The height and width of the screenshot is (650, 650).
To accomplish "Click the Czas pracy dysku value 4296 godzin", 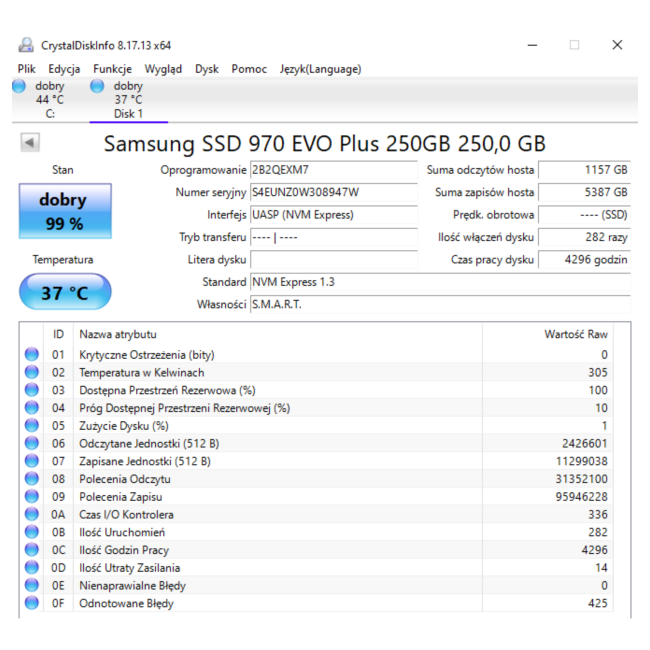I will click(585, 260).
